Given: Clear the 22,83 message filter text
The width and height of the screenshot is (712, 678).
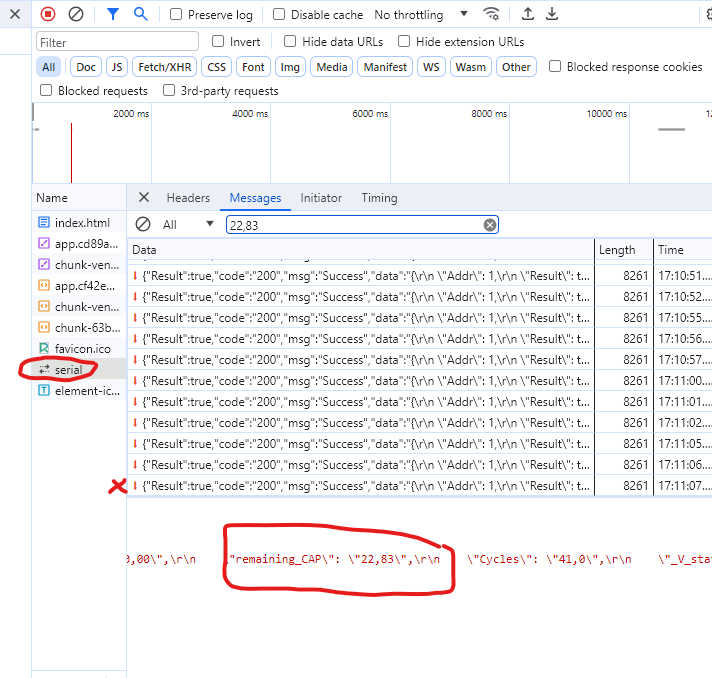Looking at the screenshot, I should coord(490,225).
